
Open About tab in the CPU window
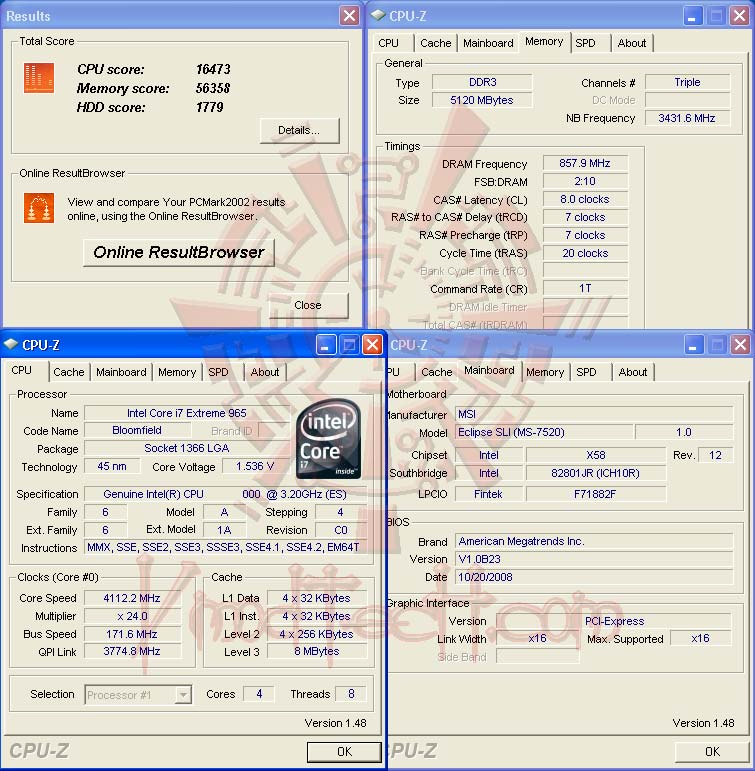[x=265, y=372]
